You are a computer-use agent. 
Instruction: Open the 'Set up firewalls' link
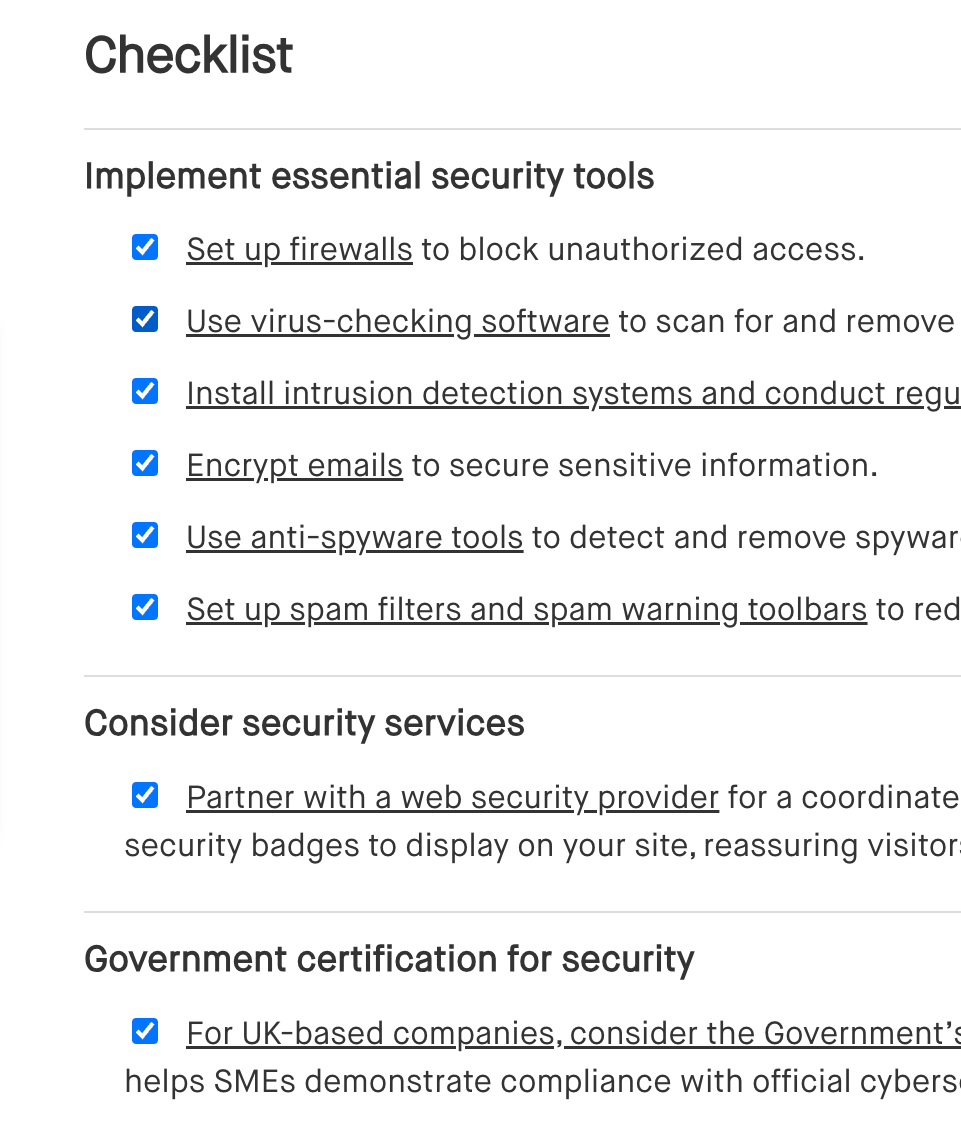(x=299, y=249)
